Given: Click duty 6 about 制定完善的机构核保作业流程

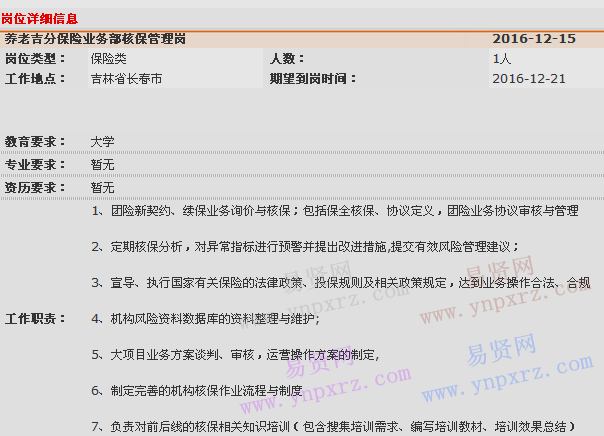Looking at the screenshot, I should pos(197,391).
